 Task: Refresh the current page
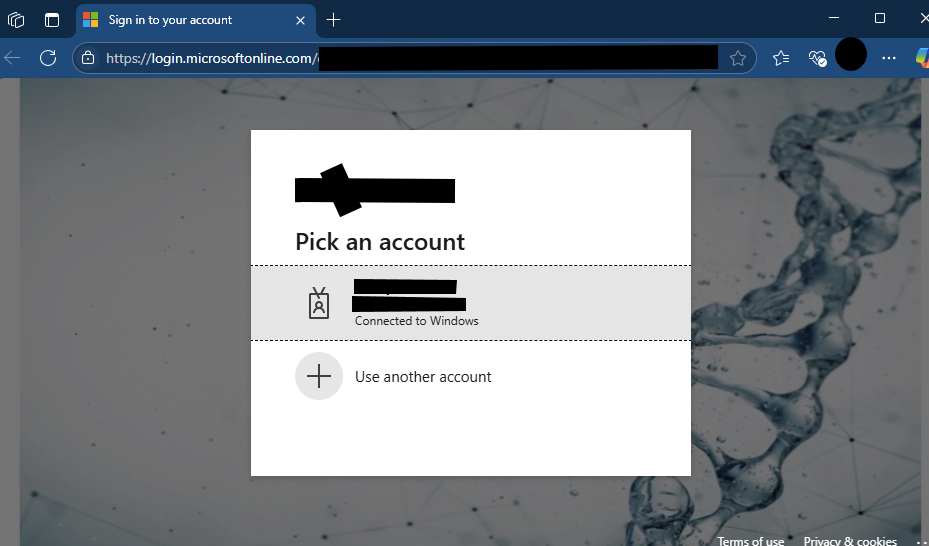(48, 58)
